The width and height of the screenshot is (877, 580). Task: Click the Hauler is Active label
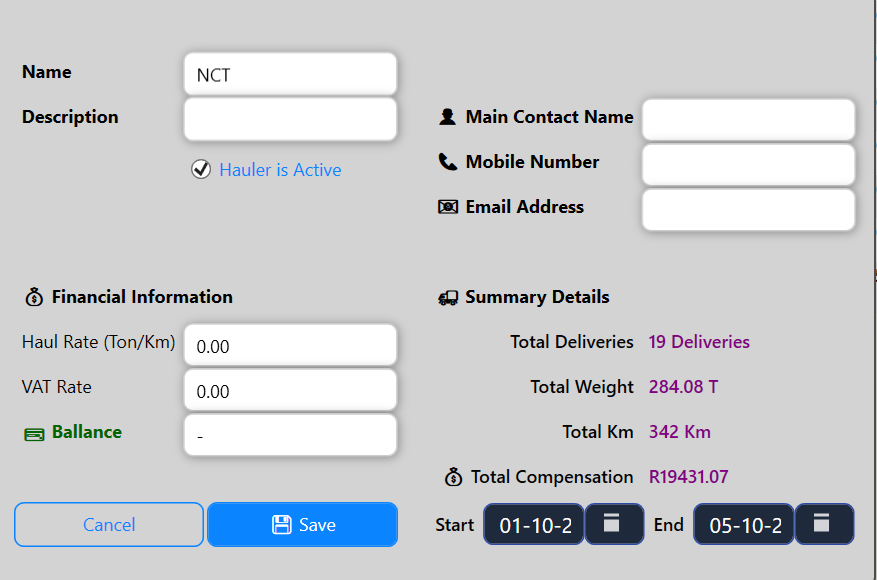click(280, 169)
